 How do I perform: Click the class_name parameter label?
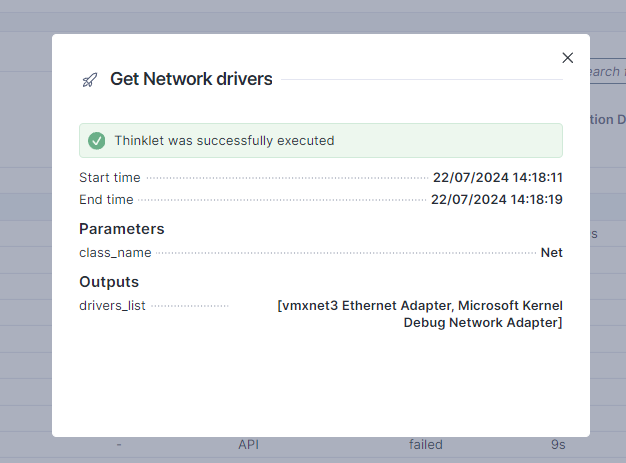point(115,253)
